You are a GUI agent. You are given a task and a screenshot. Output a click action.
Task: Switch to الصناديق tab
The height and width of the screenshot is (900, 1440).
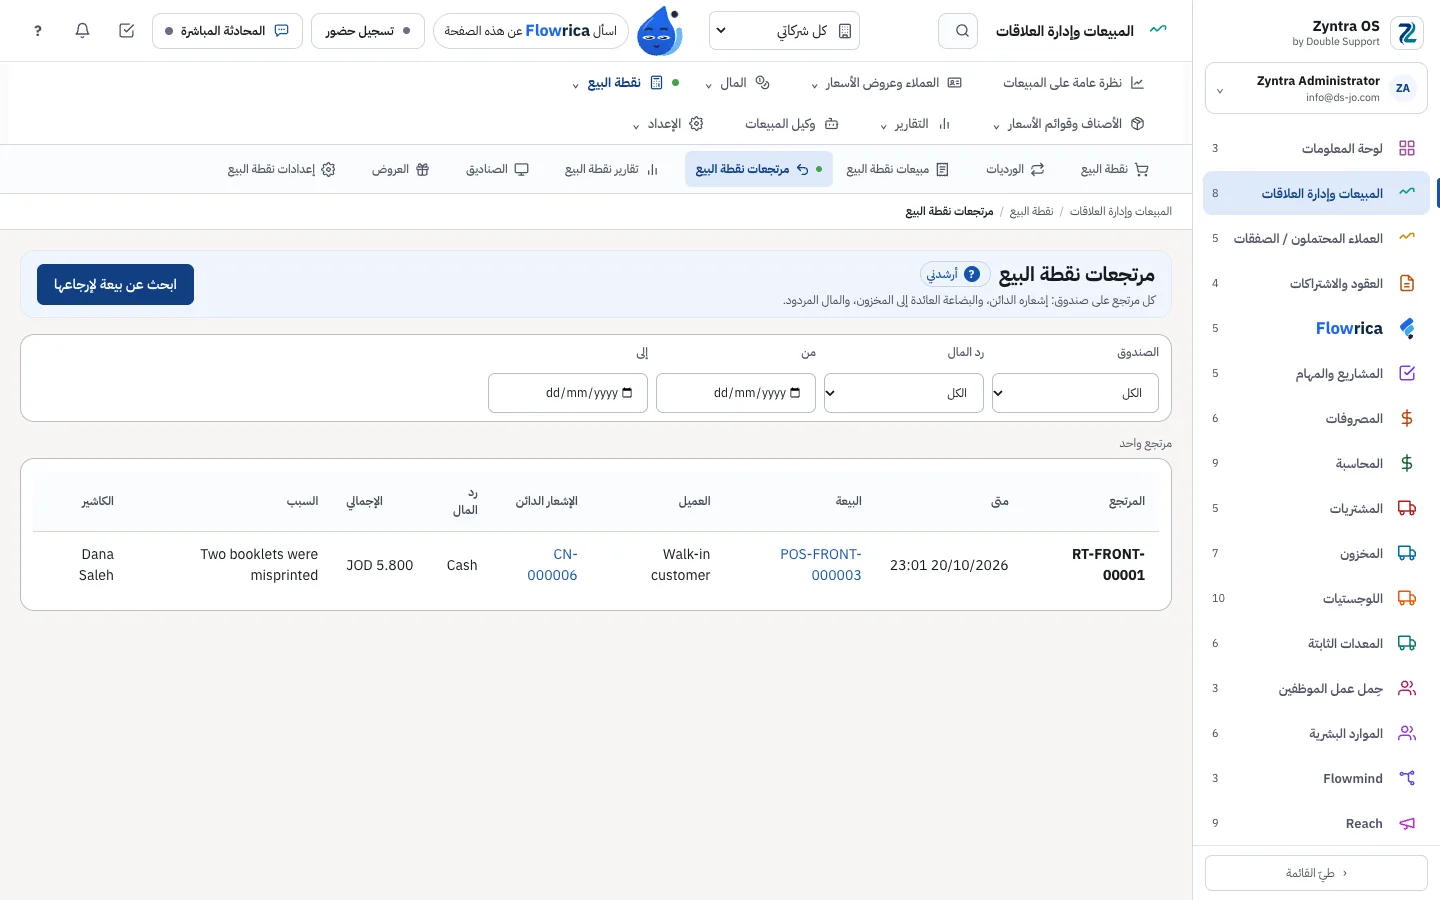point(497,169)
